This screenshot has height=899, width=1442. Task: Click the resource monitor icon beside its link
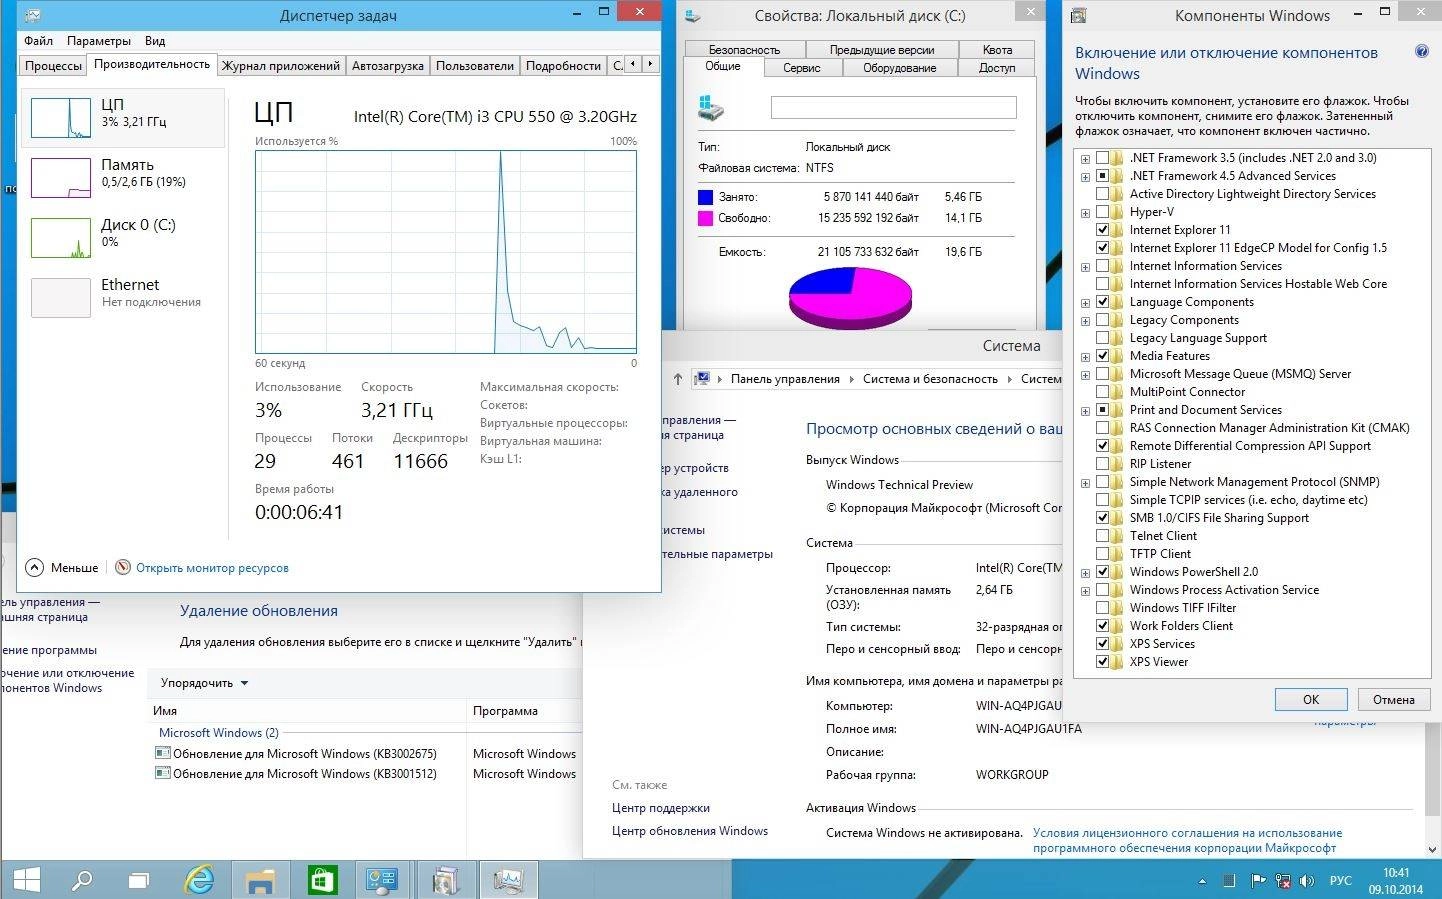coord(123,567)
